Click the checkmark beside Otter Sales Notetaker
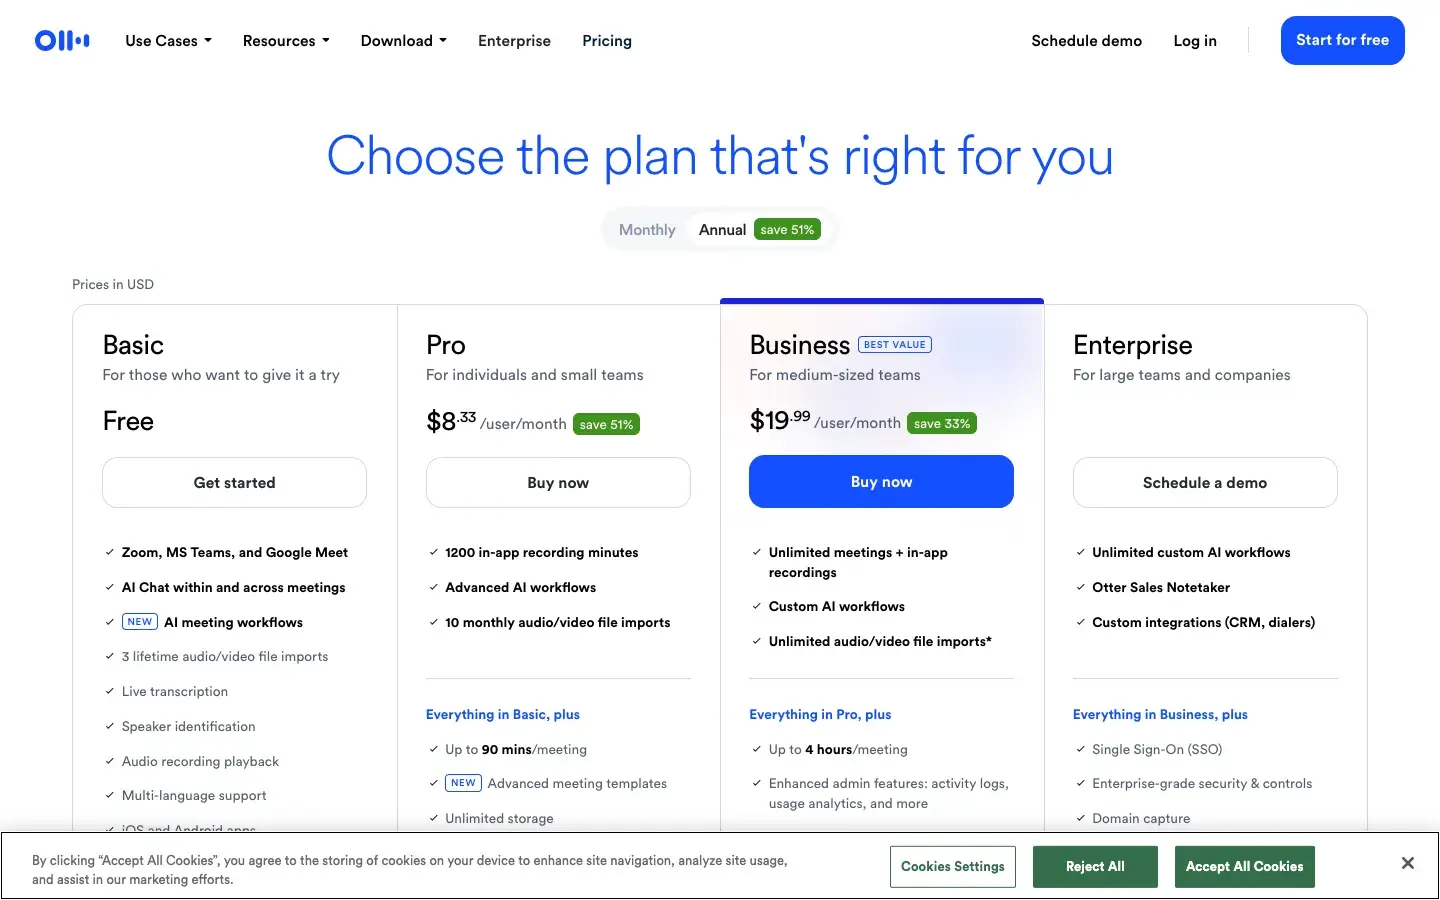This screenshot has width=1440, height=900. point(1080,587)
